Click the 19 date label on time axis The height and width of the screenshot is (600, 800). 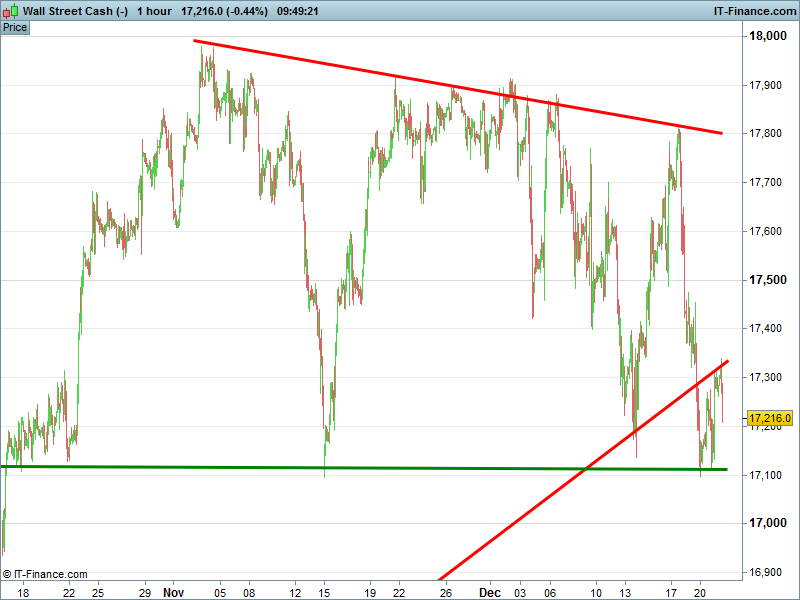[370, 593]
